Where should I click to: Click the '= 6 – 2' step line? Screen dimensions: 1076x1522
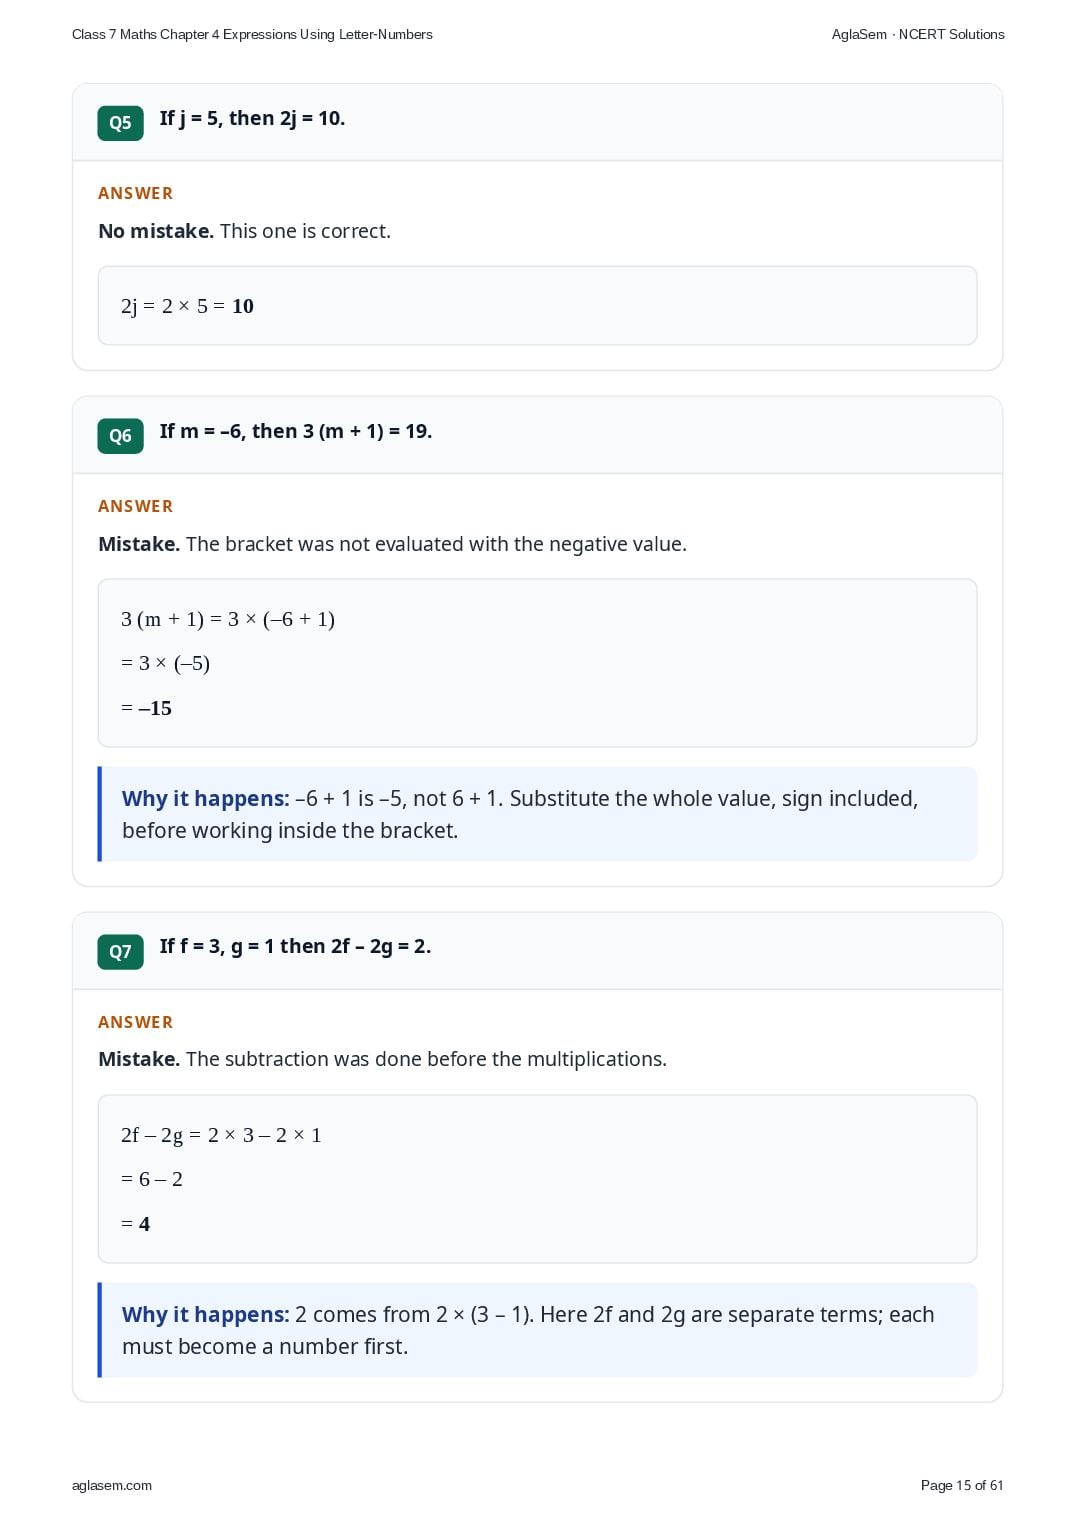pos(152,1179)
